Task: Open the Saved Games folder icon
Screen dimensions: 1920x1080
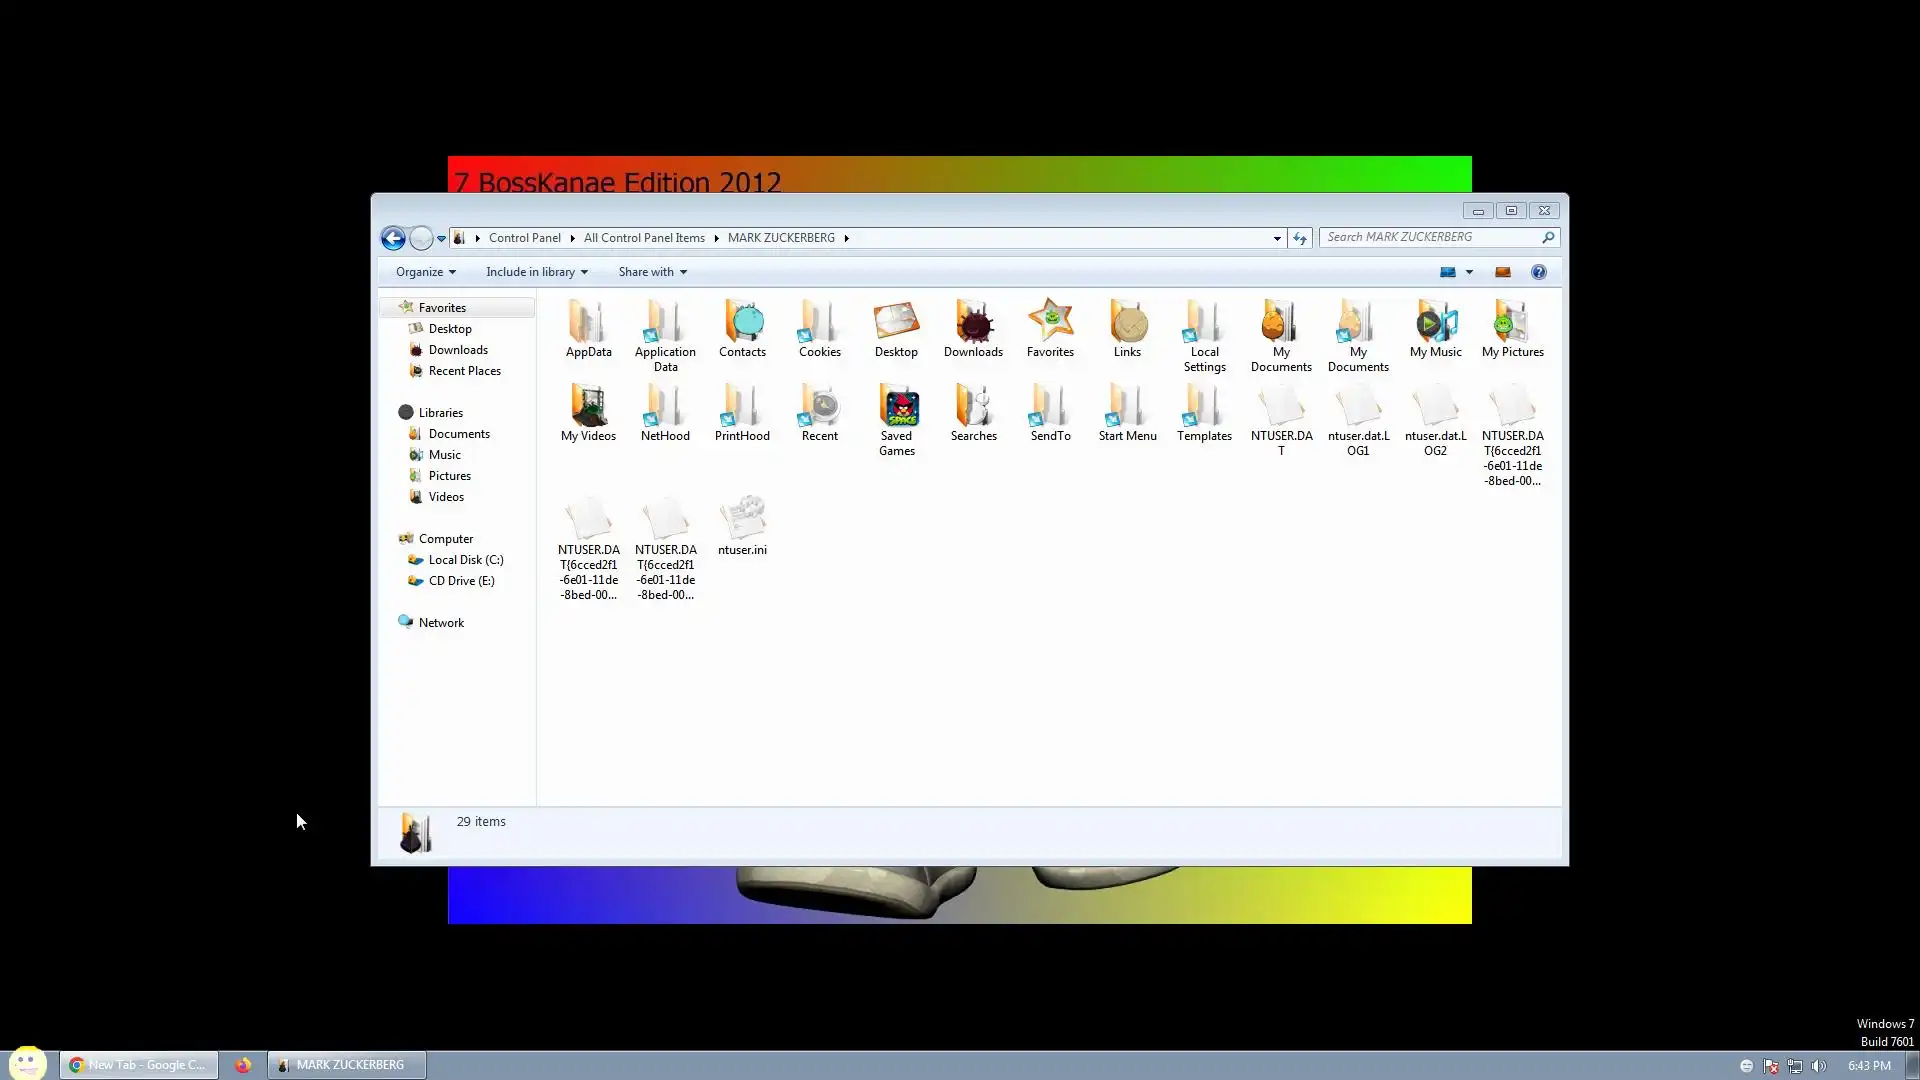Action: (897, 408)
